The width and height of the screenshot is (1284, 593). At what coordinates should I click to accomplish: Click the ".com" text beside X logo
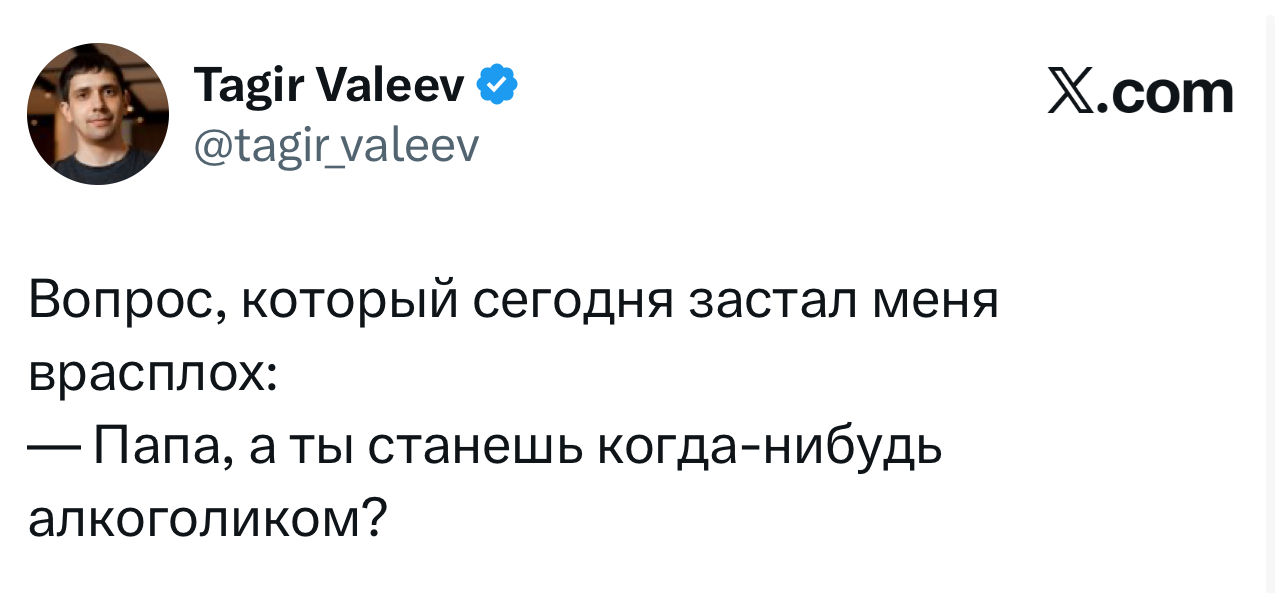pyautogui.click(x=1167, y=94)
